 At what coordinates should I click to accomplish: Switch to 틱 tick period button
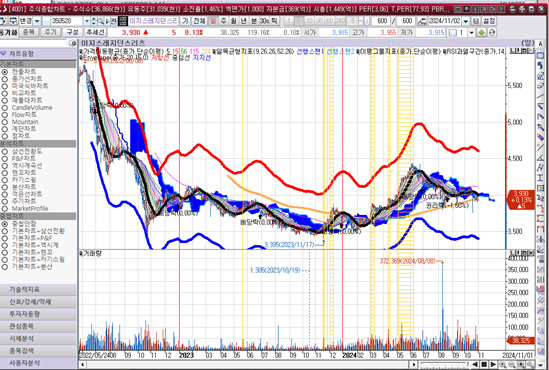(275, 21)
